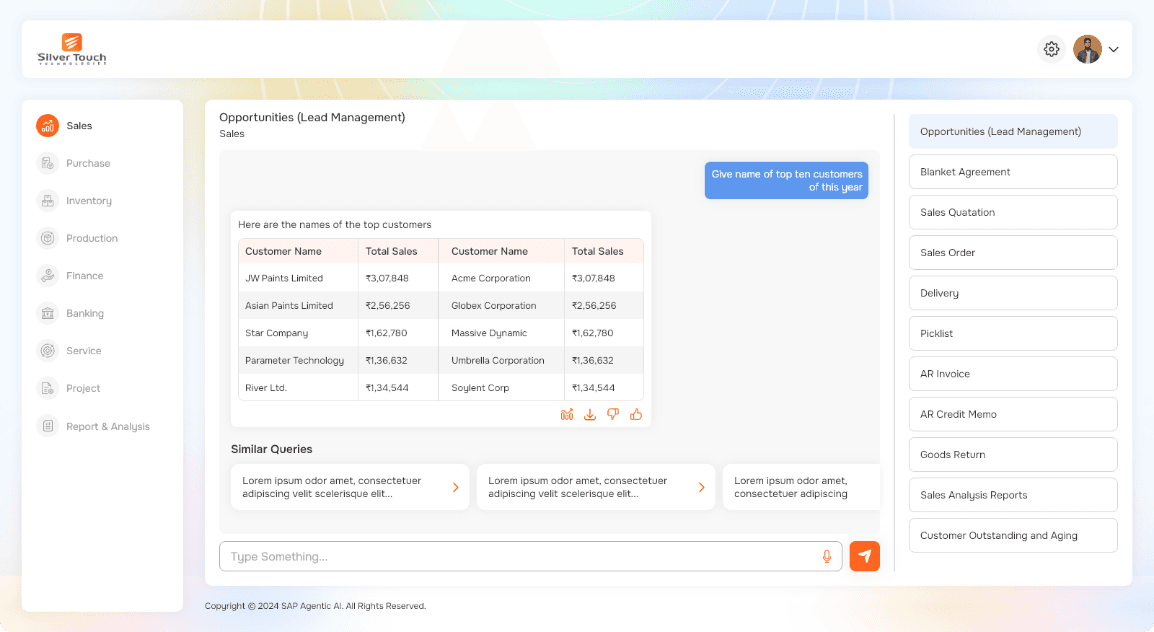
Task: Give thumbs up to the response
Action: coord(636,415)
